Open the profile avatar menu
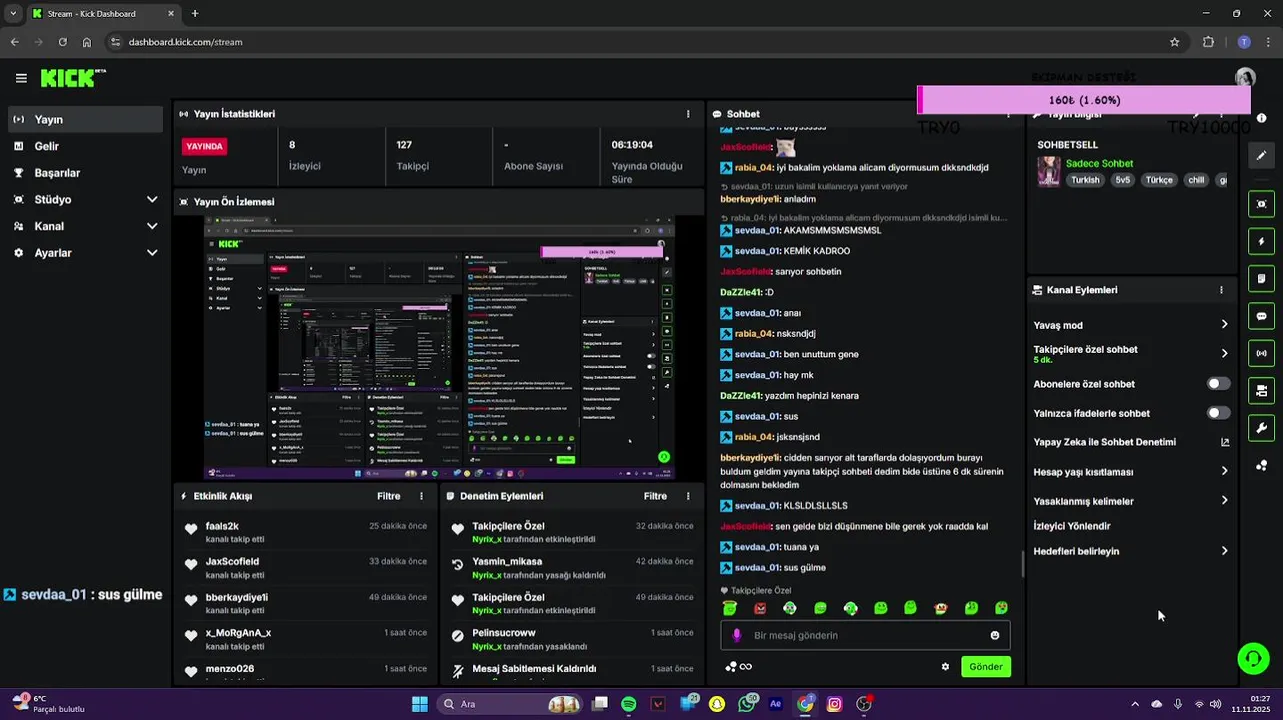 coord(1245,78)
